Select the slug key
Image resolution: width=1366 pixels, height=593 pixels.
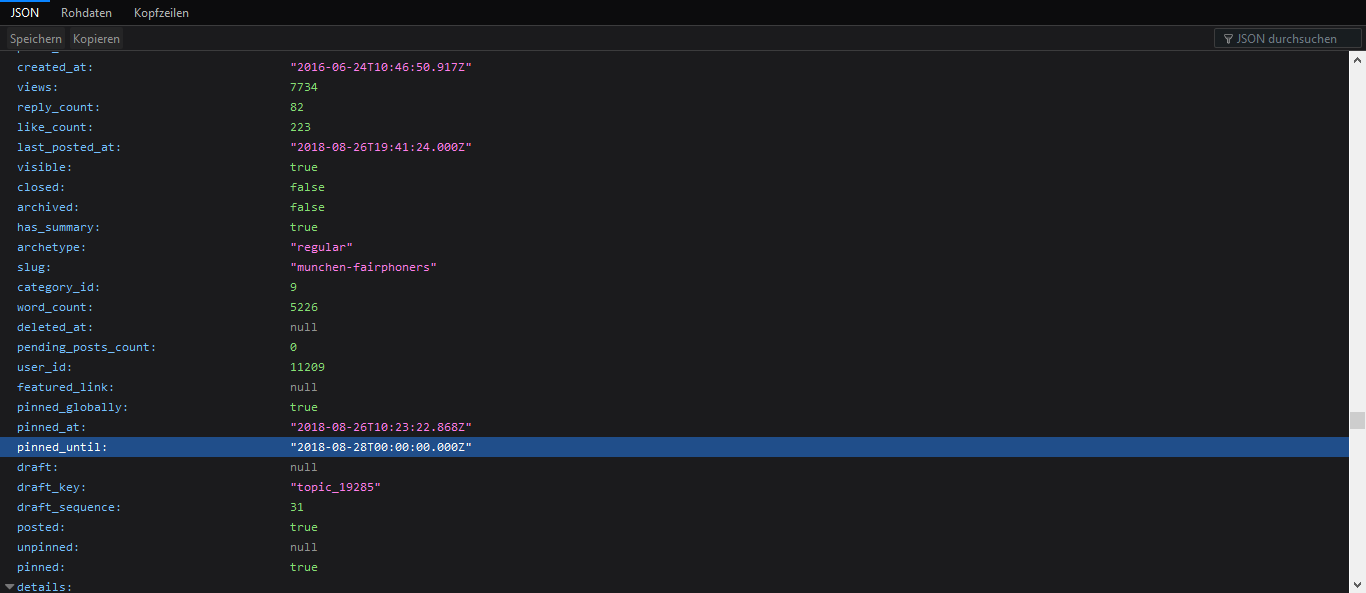(34, 267)
